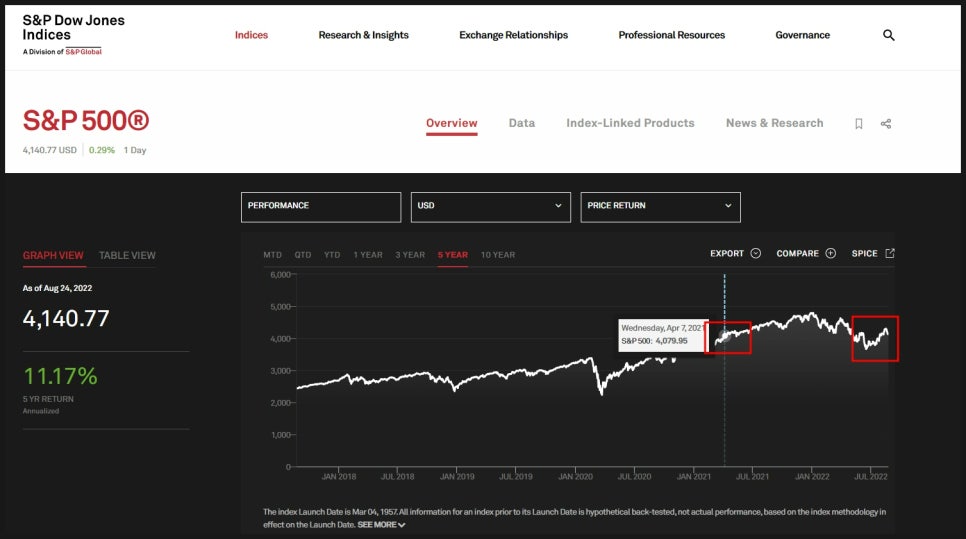The width and height of the screenshot is (966, 539).
Task: Click the chart data point marker at Apr 7
Action: coord(725,336)
